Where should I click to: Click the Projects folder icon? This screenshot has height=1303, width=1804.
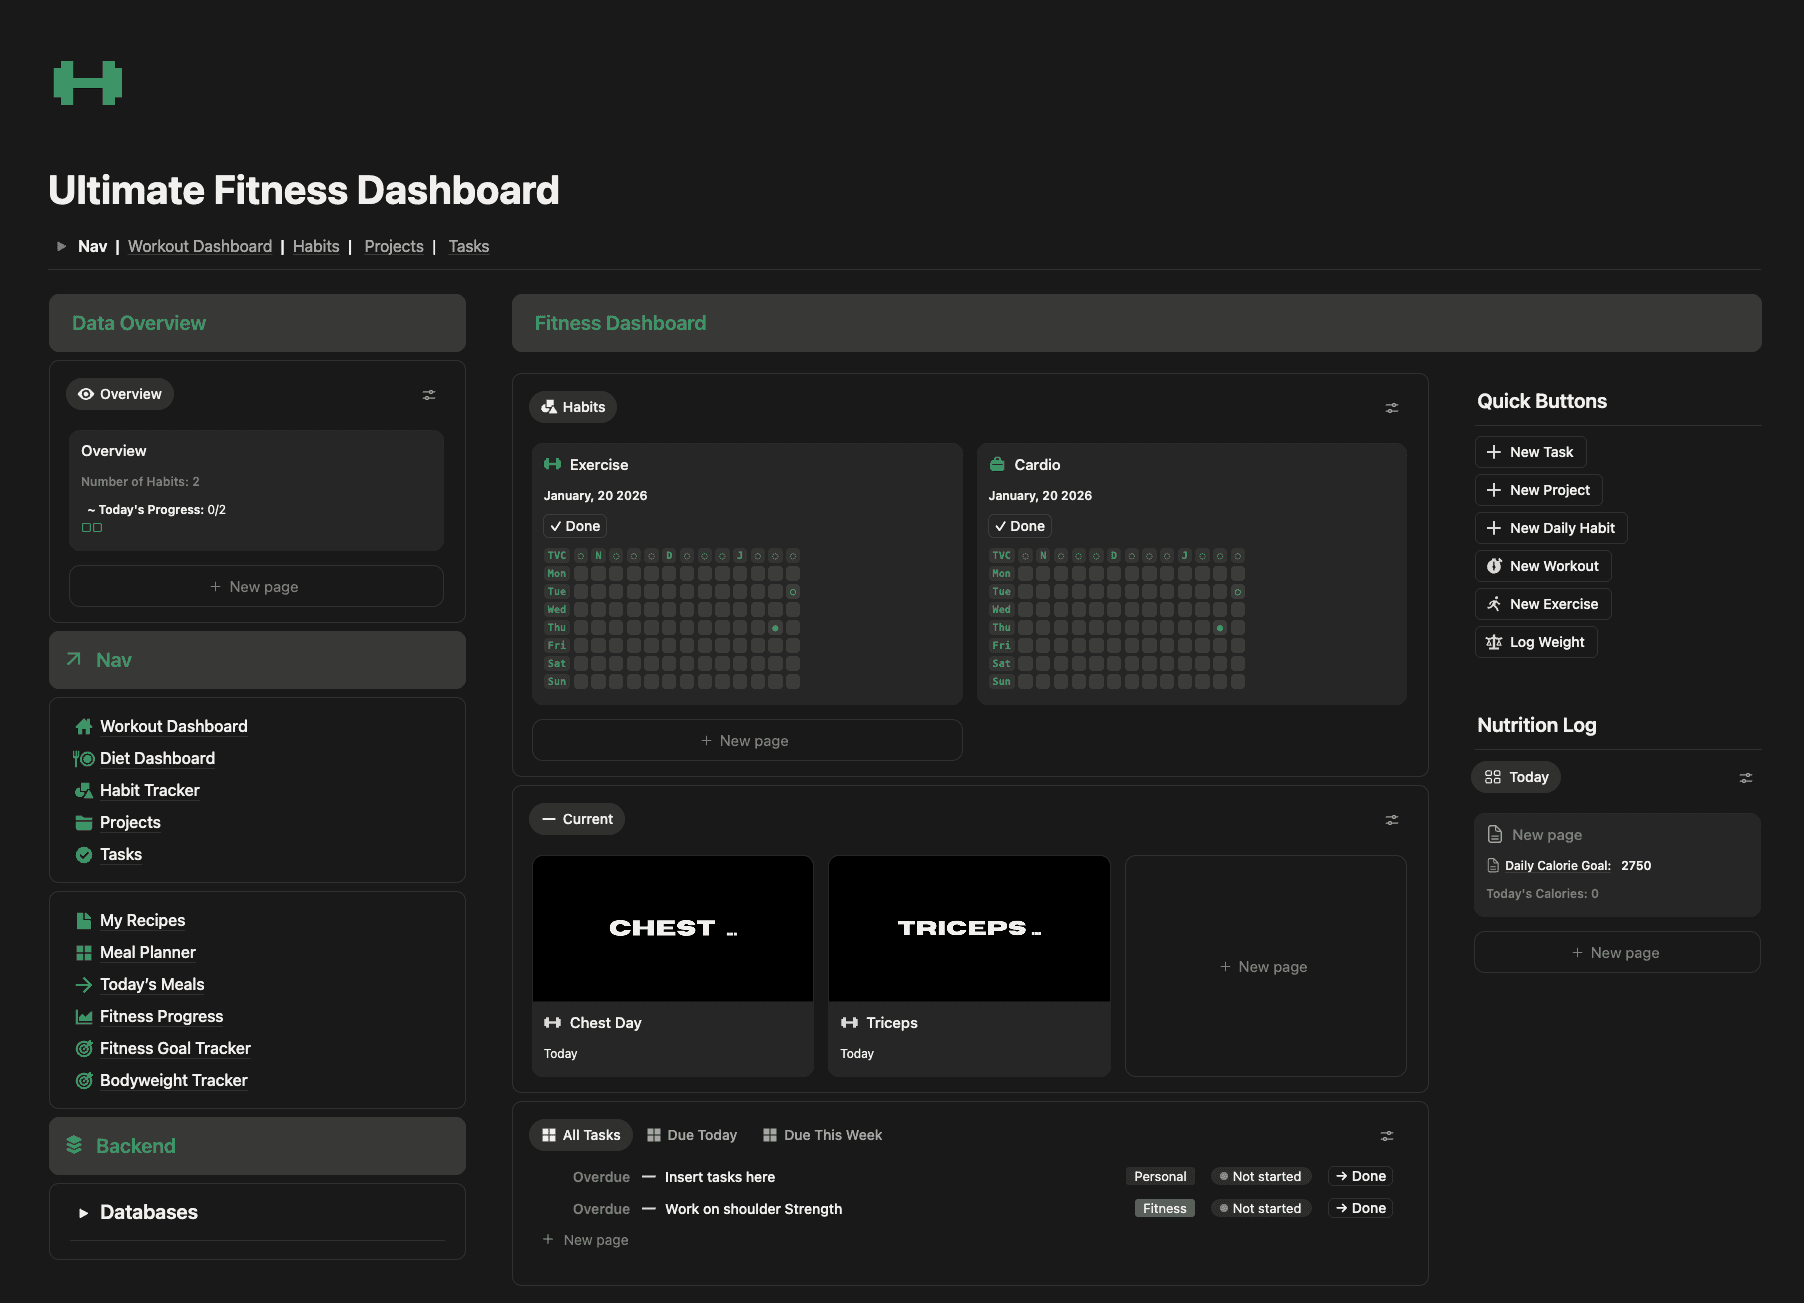pos(84,823)
